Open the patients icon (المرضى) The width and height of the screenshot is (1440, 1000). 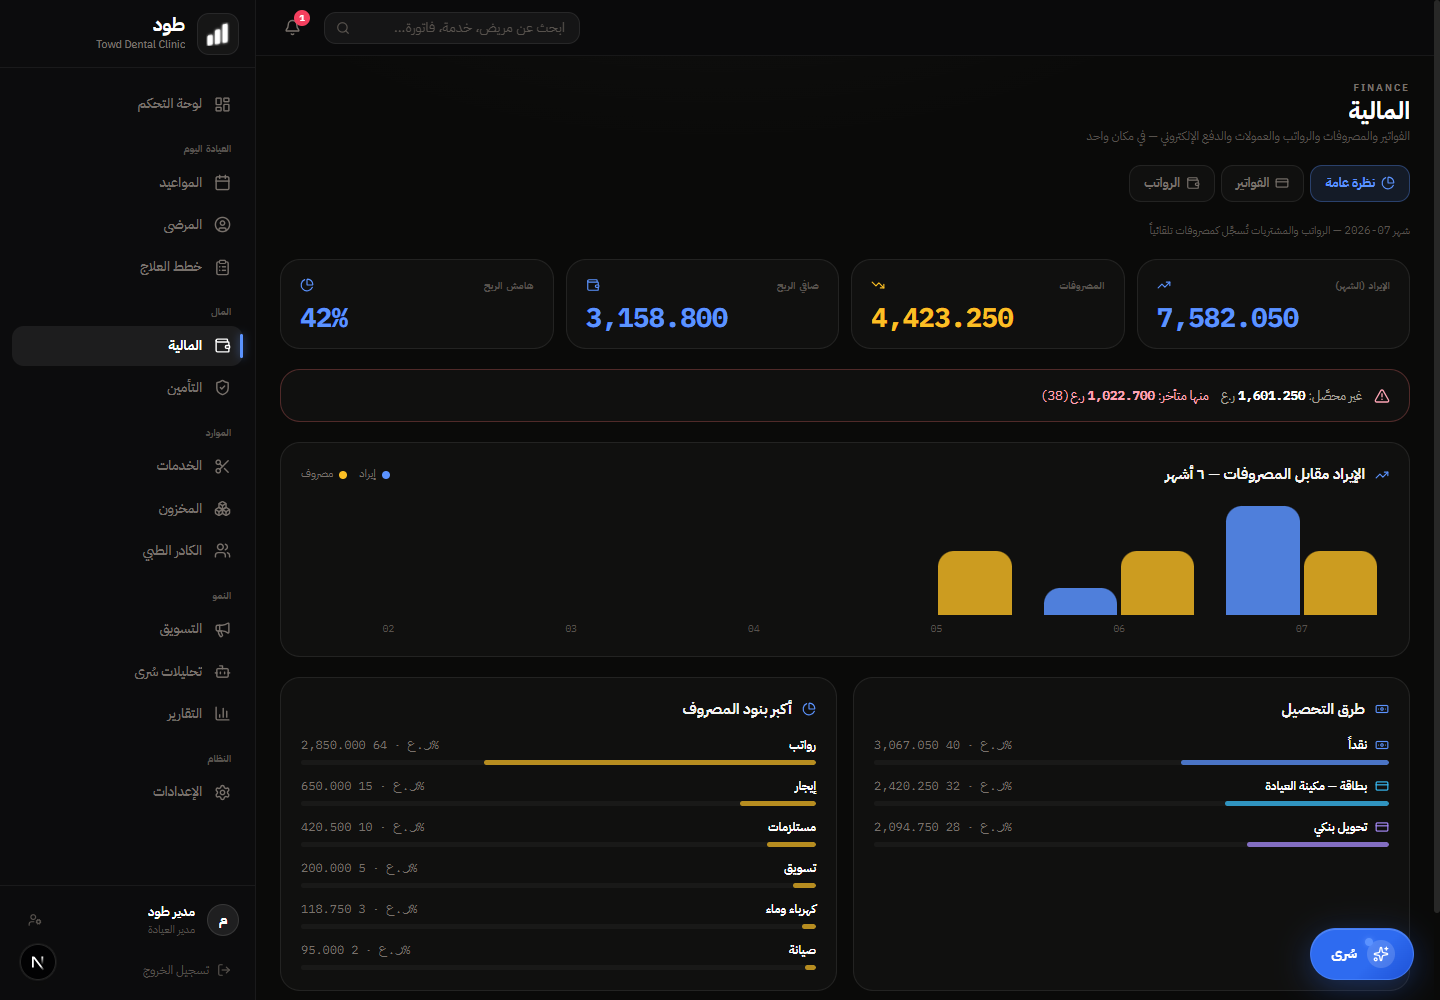point(223,225)
